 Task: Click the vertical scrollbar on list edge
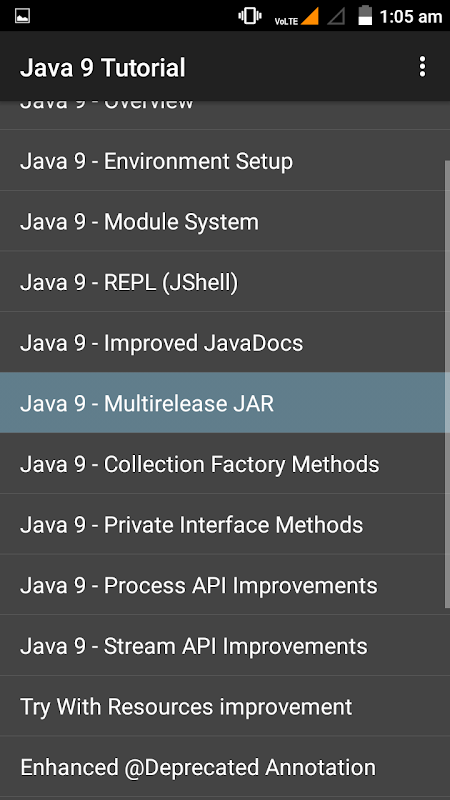click(x=447, y=383)
